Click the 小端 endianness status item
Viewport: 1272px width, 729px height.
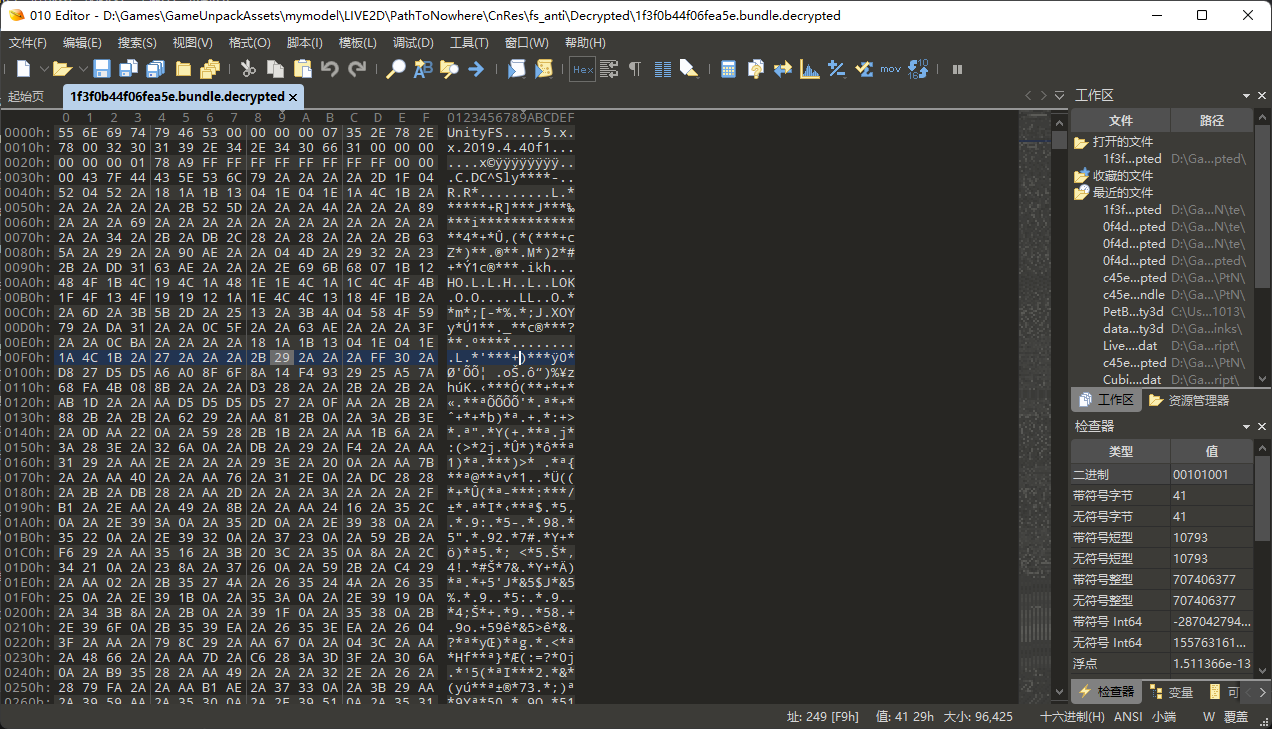pyautogui.click(x=1163, y=716)
